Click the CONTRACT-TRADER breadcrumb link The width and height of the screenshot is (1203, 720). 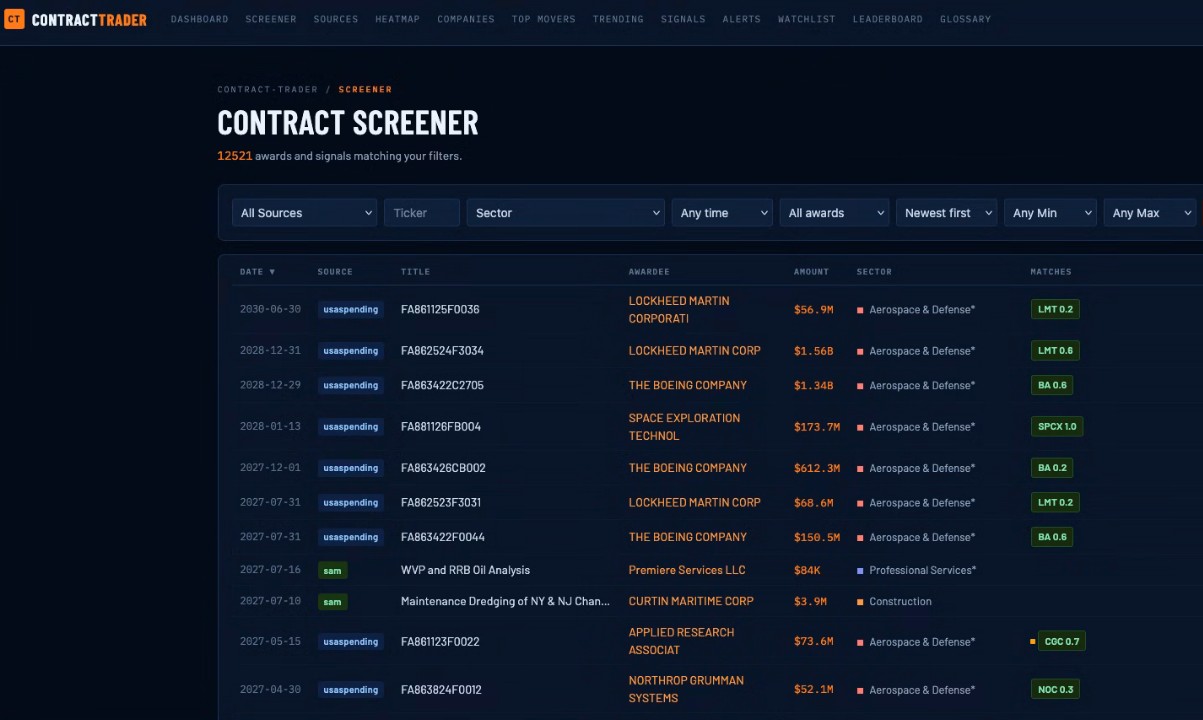tap(268, 90)
